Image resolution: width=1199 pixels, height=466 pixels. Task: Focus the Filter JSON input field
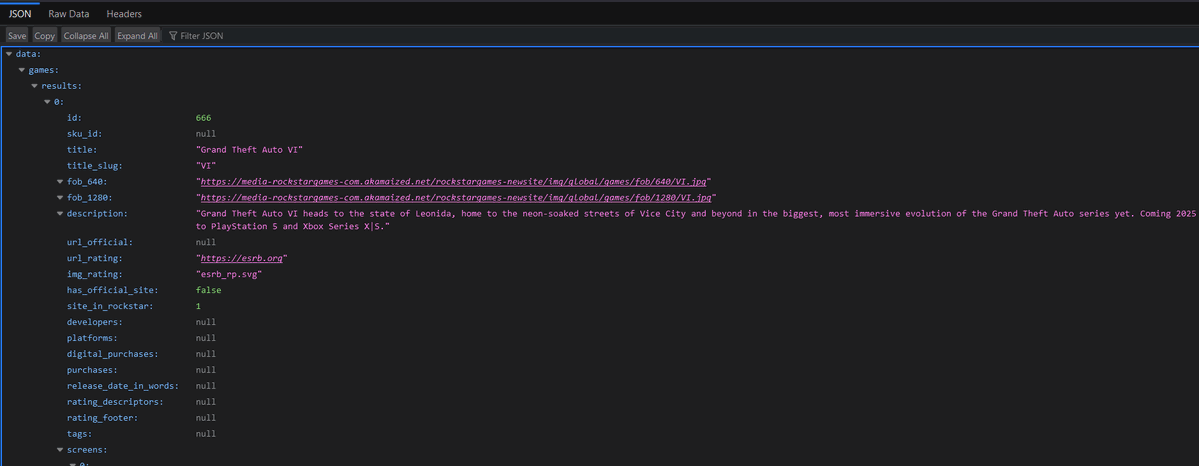(x=202, y=36)
